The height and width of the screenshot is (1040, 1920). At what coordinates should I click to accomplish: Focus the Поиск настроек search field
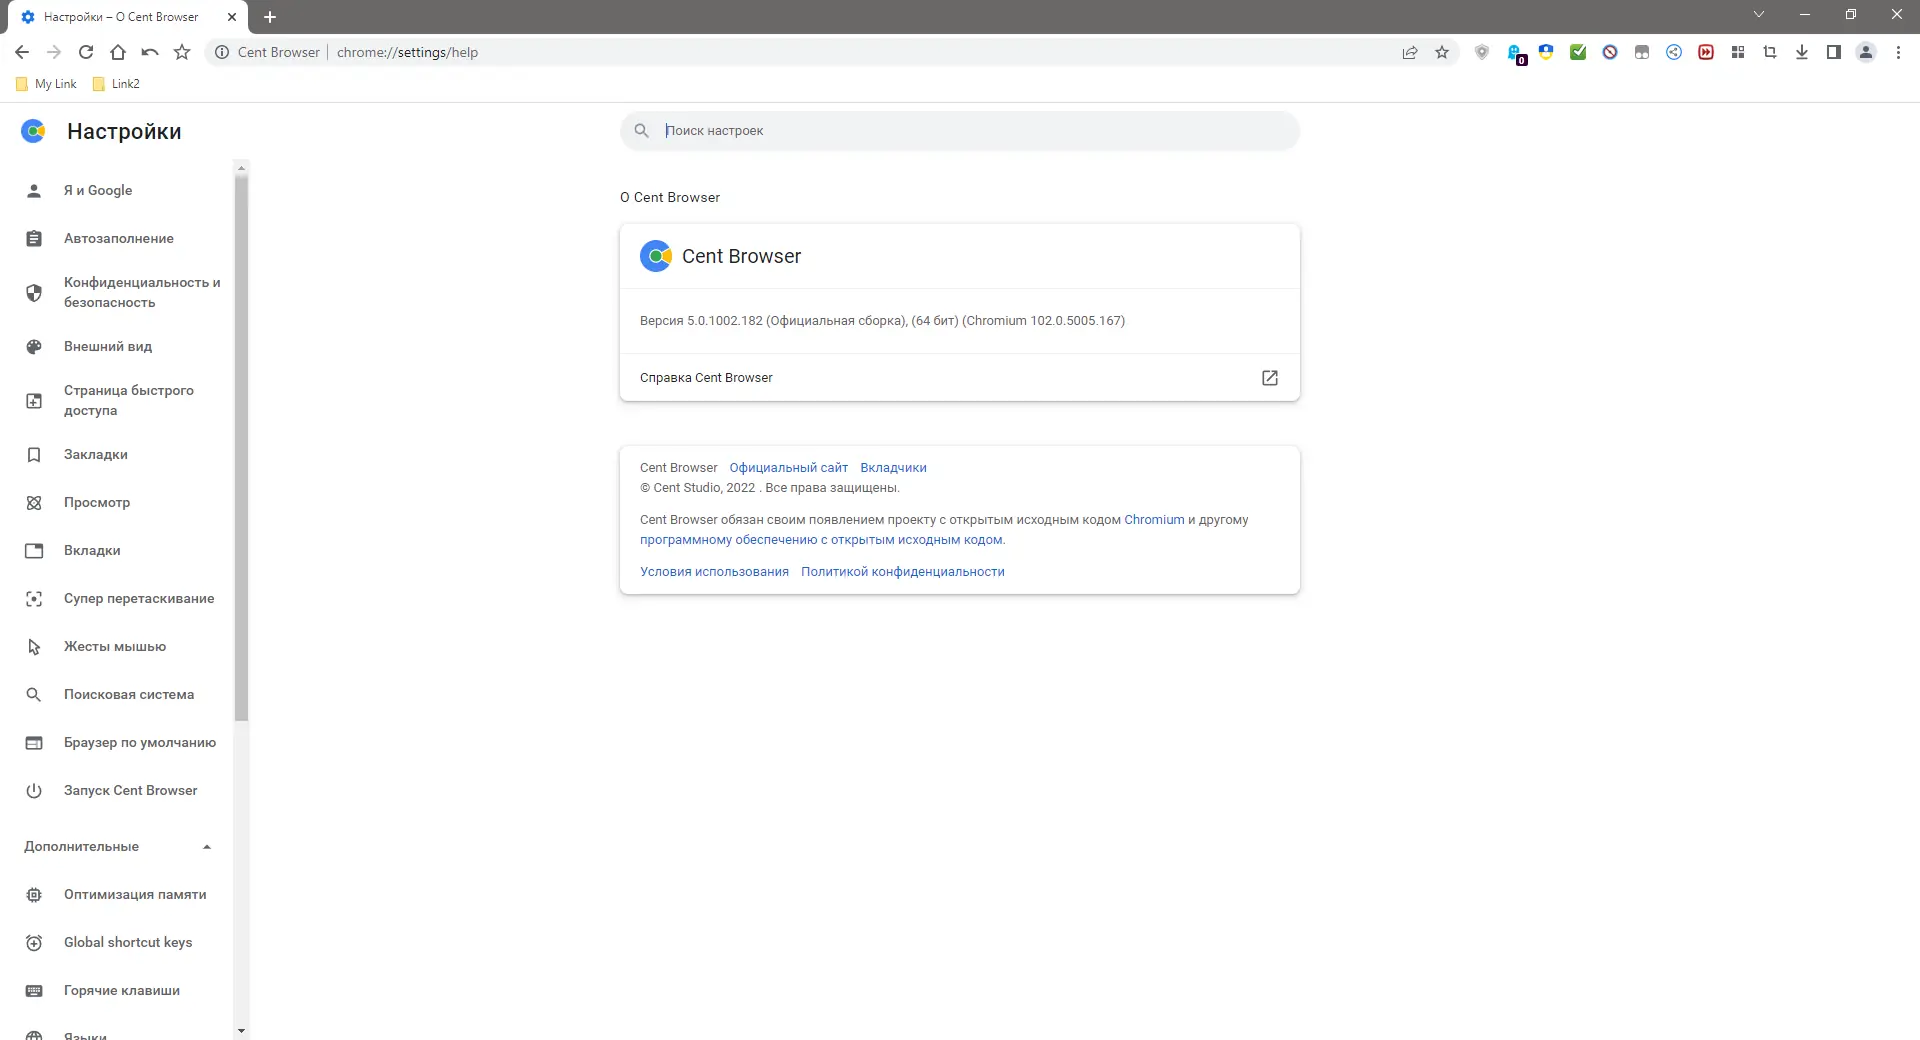tap(960, 131)
